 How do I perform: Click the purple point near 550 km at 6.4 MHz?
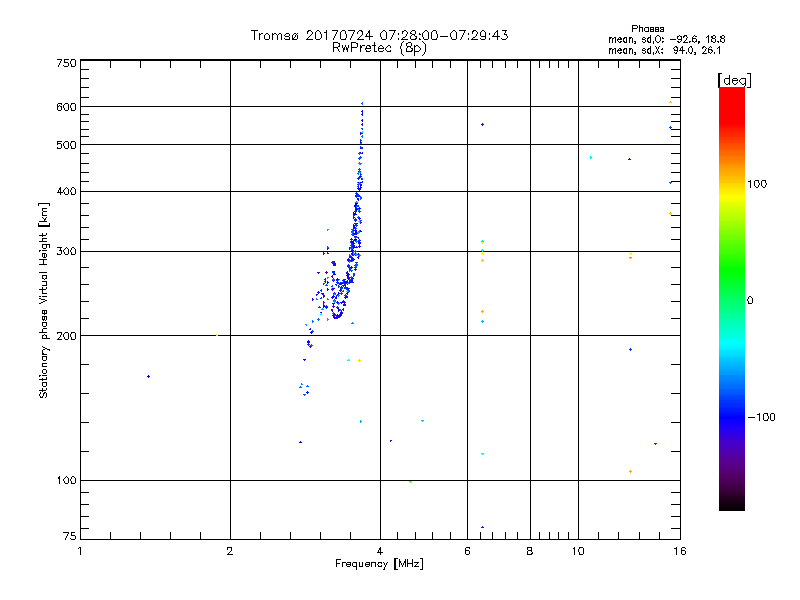coord(482,124)
